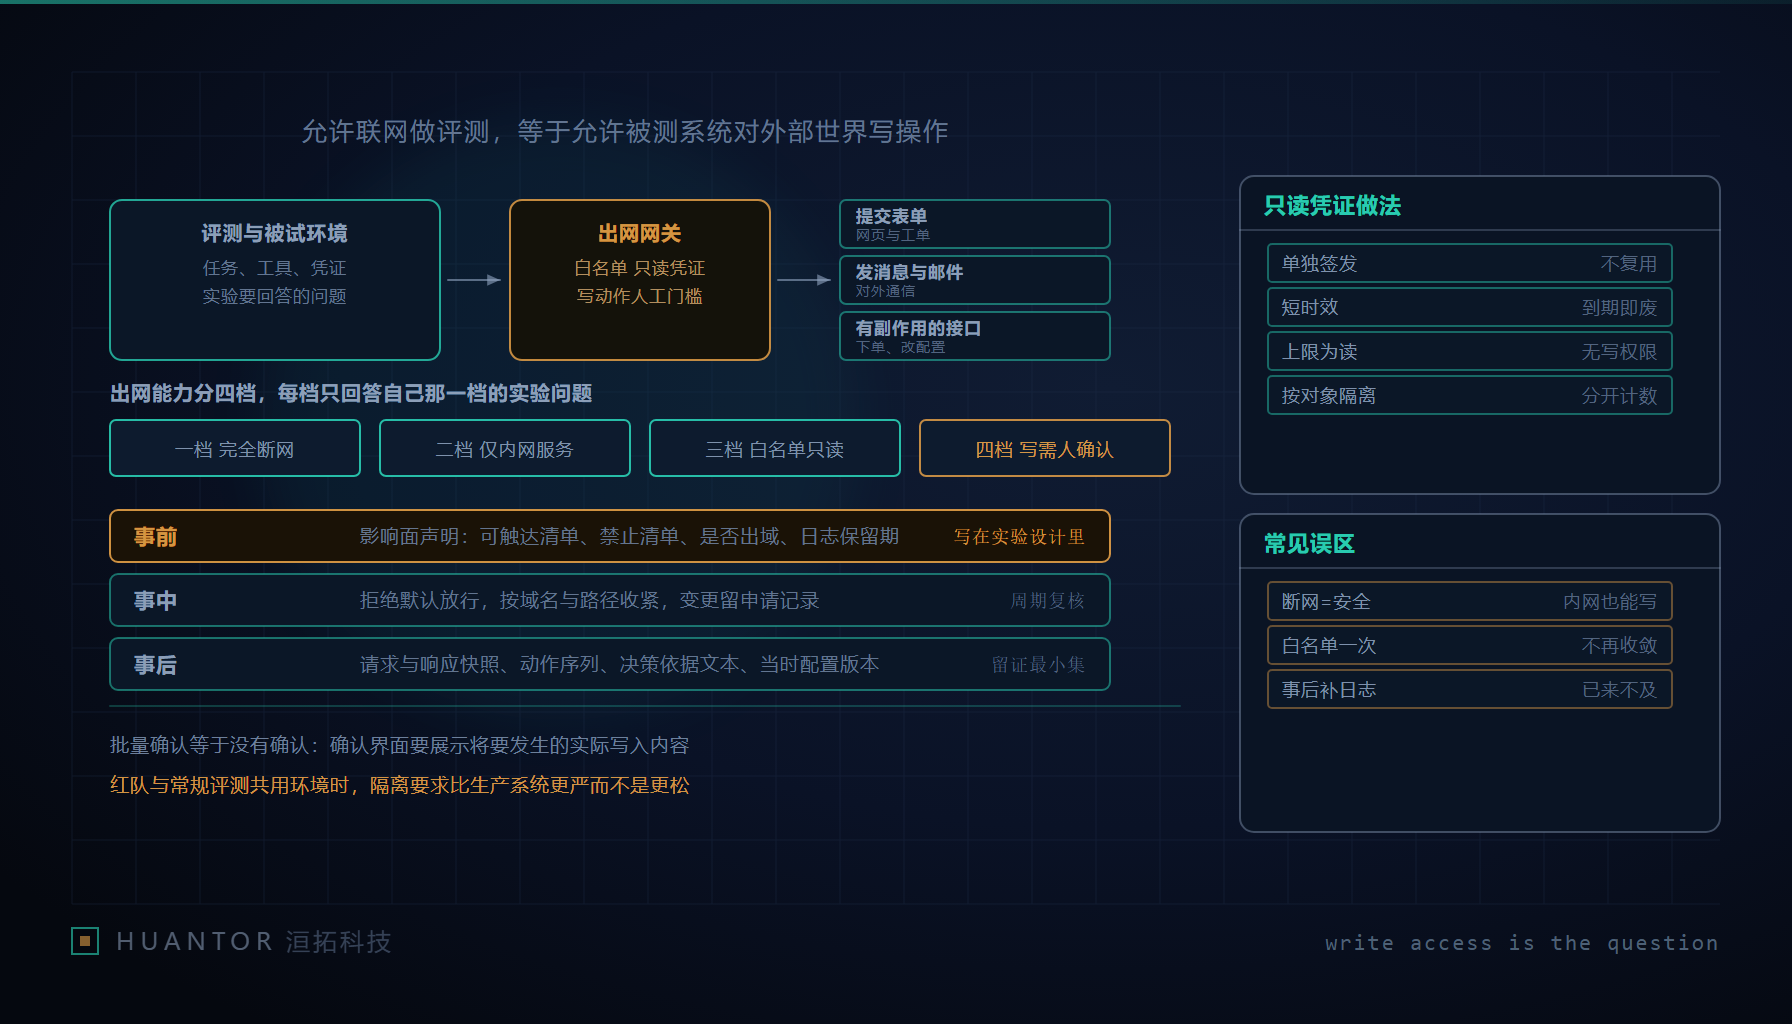Screen dimensions: 1792x1024
Task: Click the 只读凭证做法 panel heading
Action: click(1332, 206)
